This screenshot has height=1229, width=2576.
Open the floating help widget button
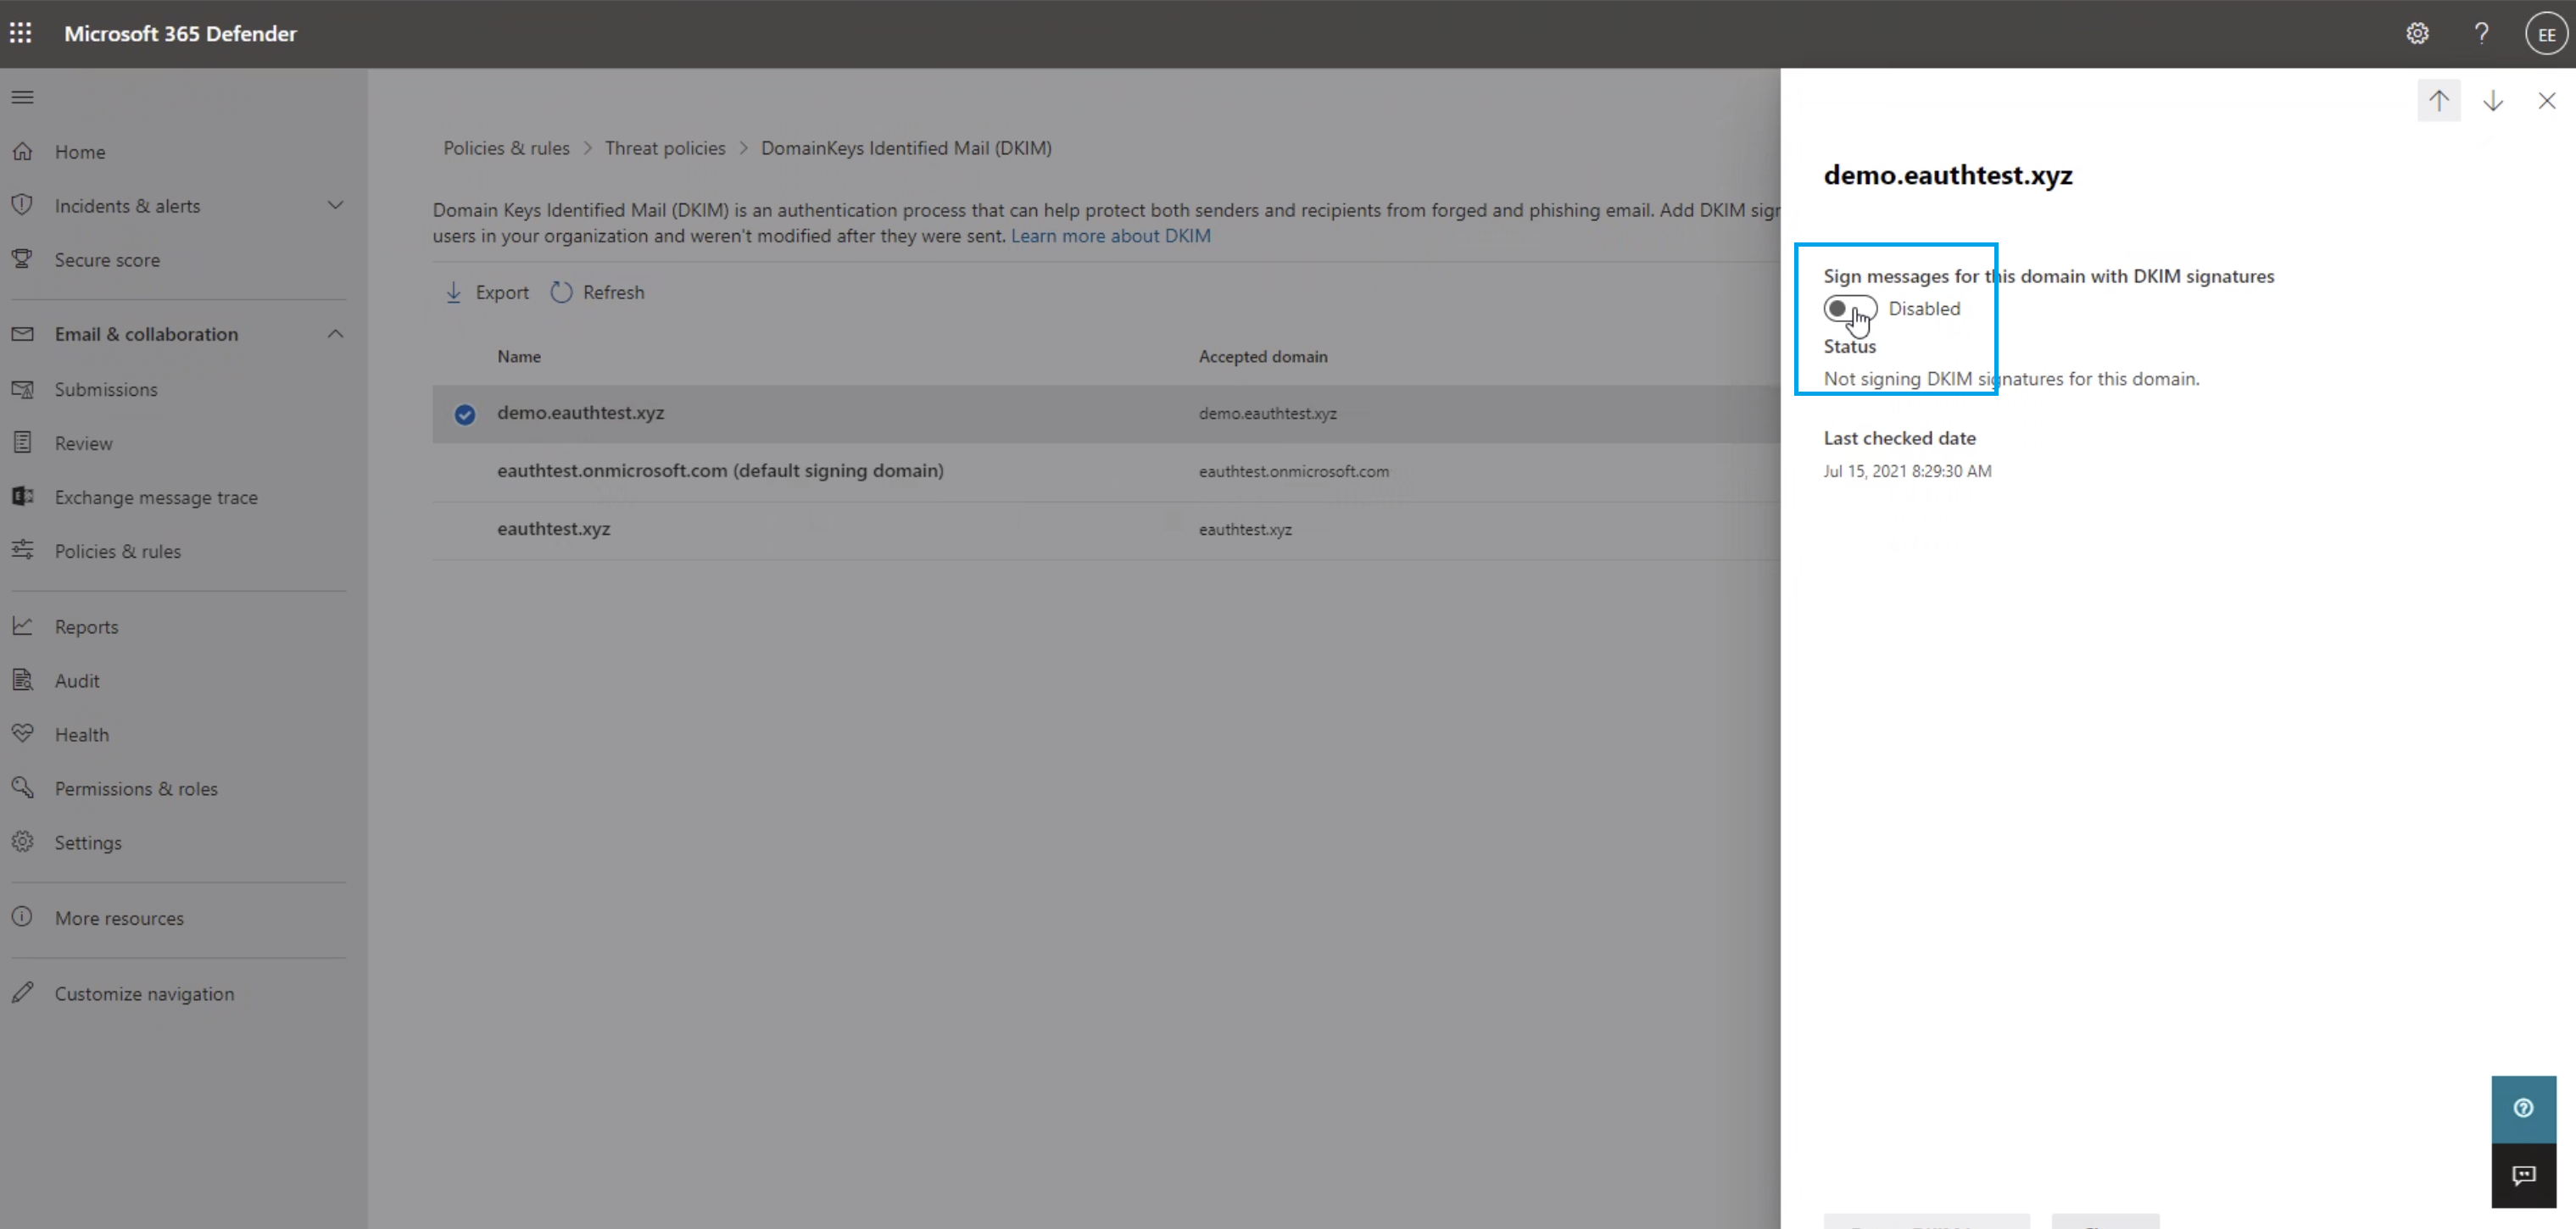click(2523, 1108)
